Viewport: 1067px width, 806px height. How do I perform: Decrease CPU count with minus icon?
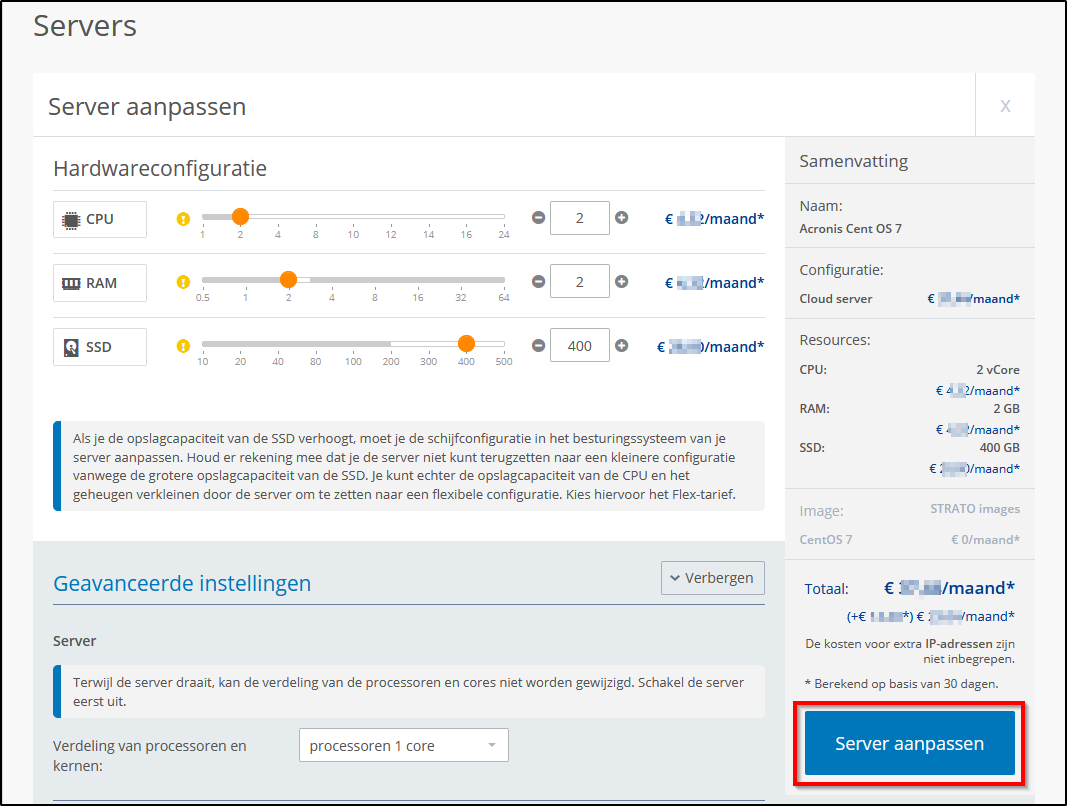538,217
